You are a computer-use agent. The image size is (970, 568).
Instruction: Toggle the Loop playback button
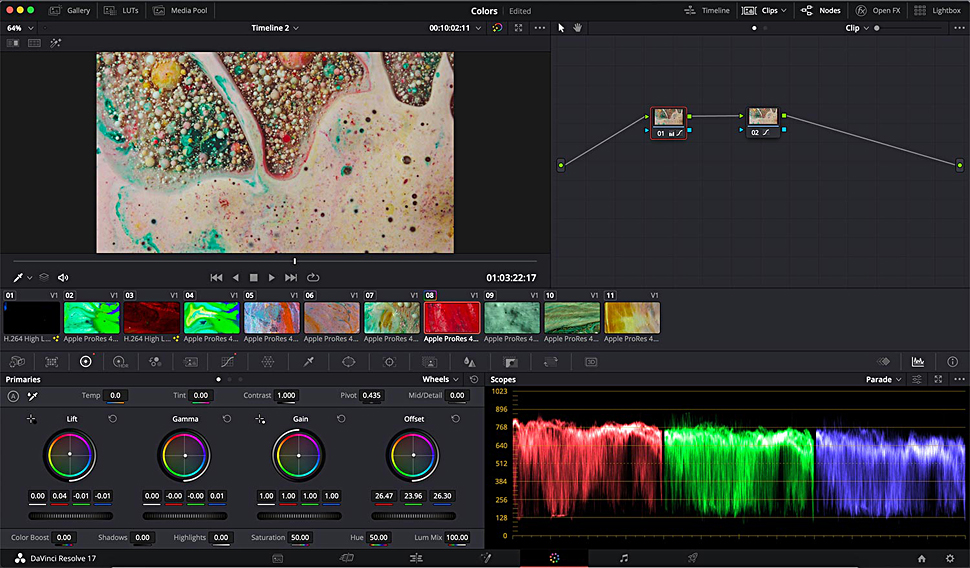tap(313, 277)
